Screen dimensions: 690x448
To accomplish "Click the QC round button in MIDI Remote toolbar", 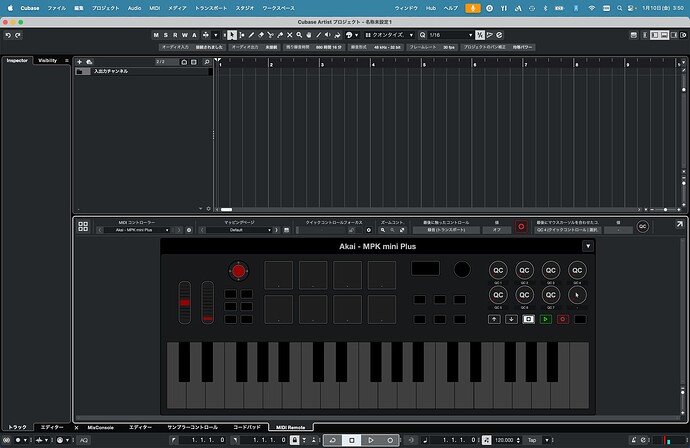I will 642,226.
